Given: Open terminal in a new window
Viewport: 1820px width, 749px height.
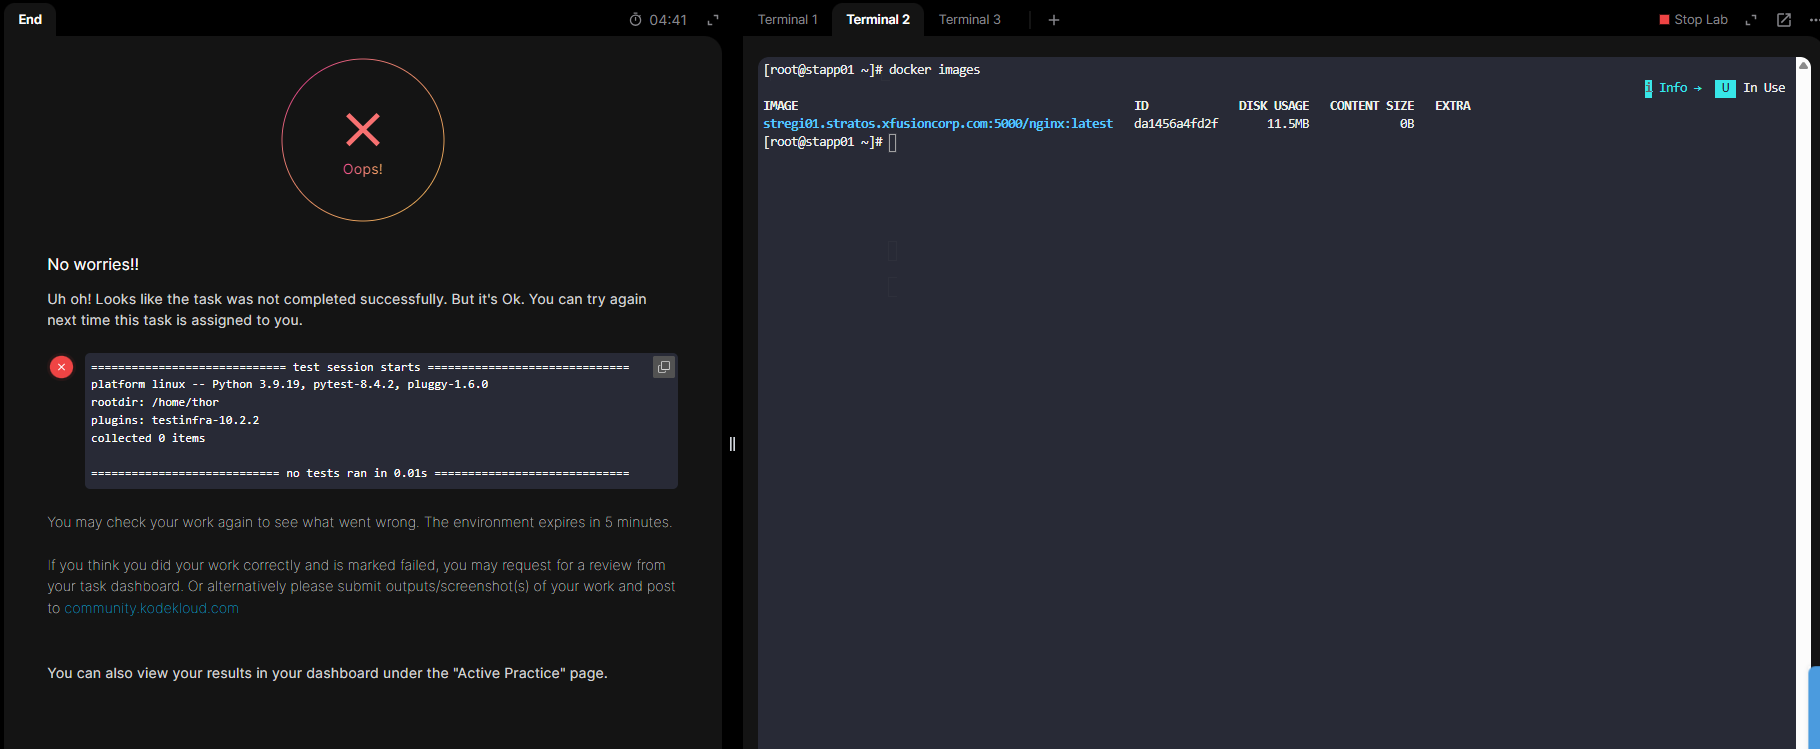Looking at the screenshot, I should [x=1783, y=20].
